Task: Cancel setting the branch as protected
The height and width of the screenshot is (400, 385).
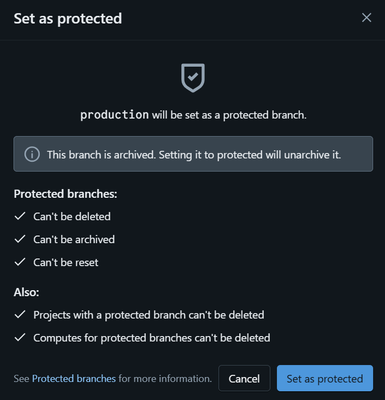Action: click(x=244, y=378)
